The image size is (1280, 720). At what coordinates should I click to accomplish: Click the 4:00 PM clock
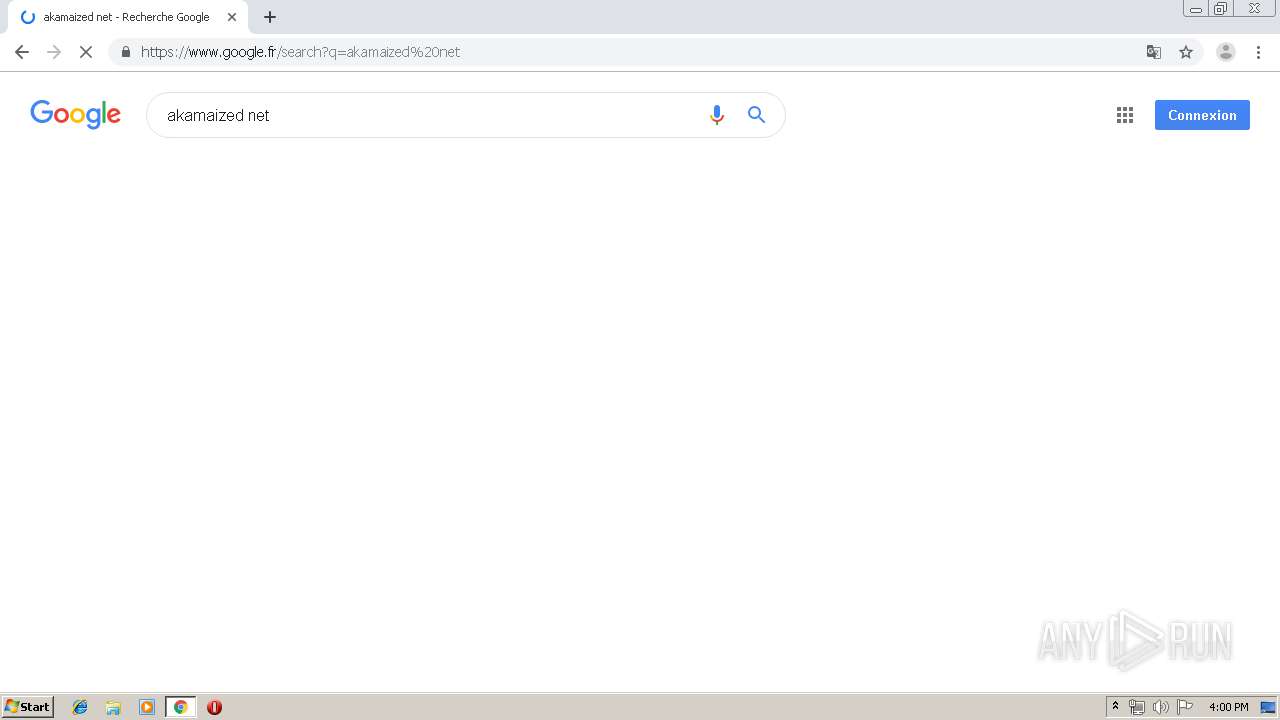tap(1228, 707)
